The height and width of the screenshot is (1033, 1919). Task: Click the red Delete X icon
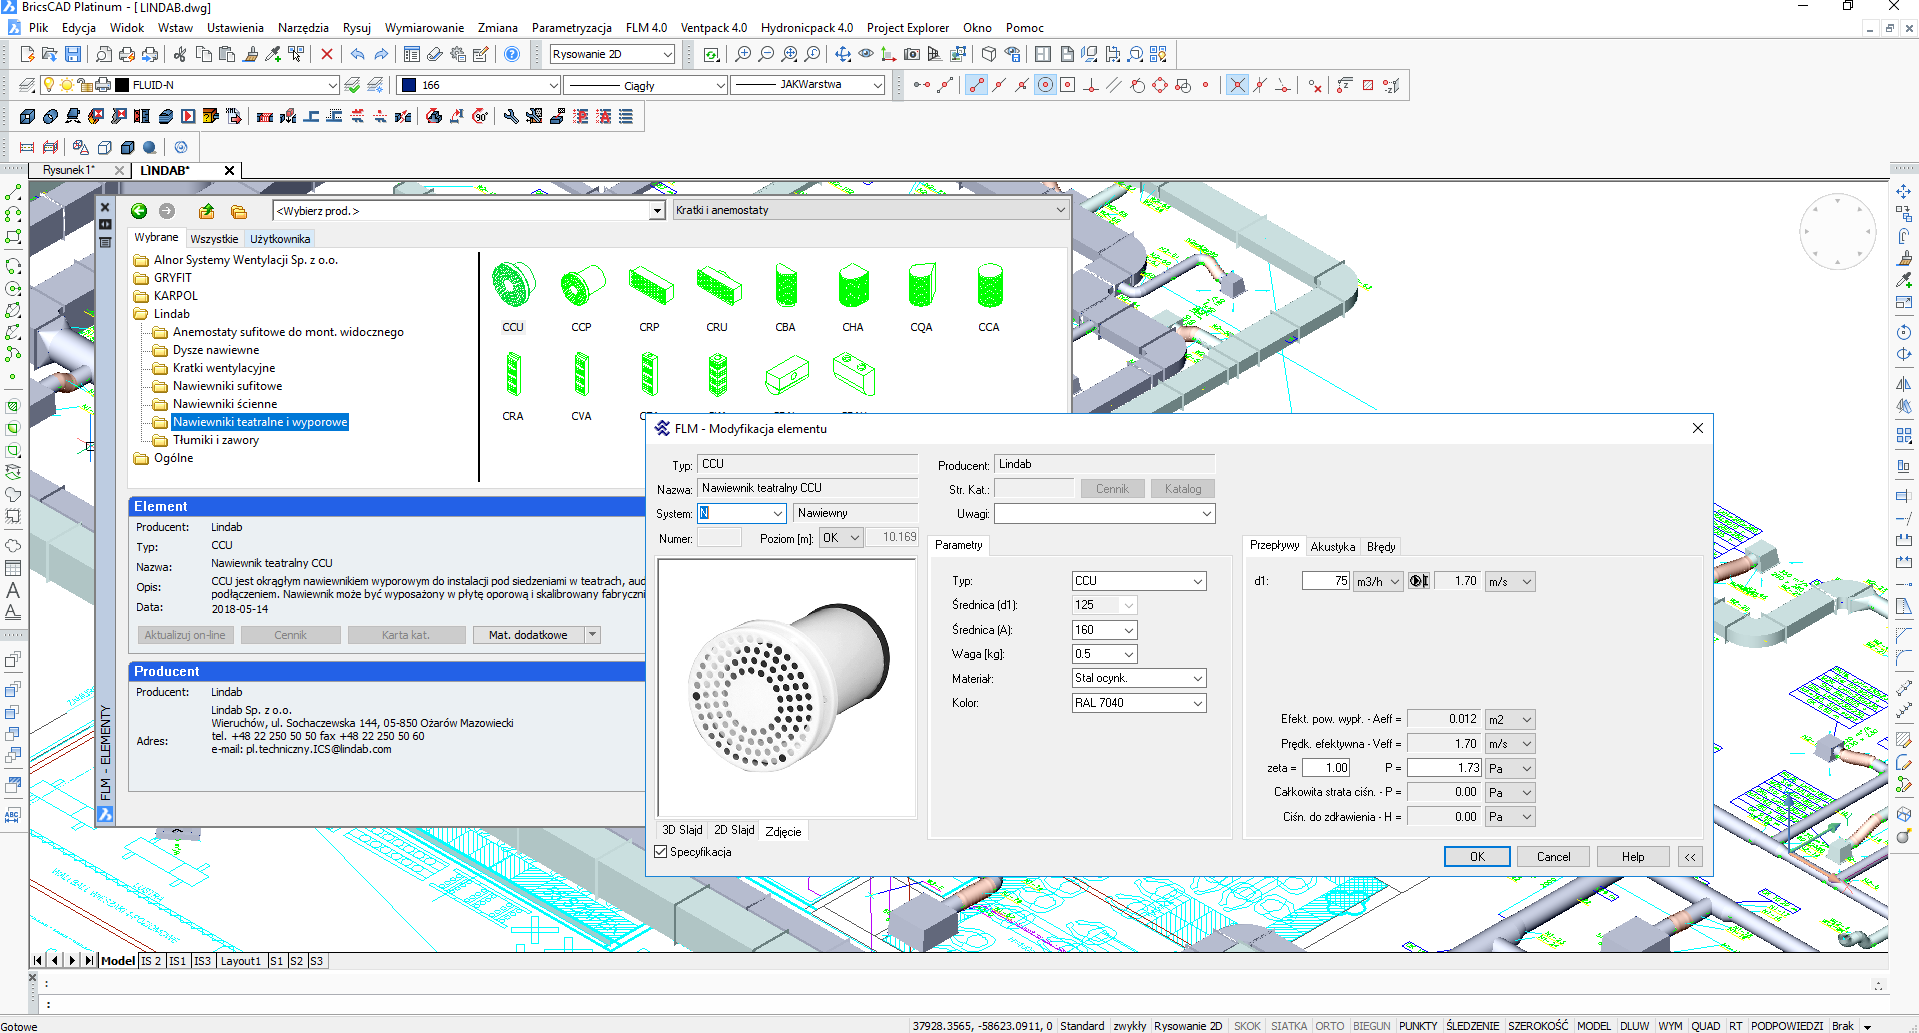(326, 54)
